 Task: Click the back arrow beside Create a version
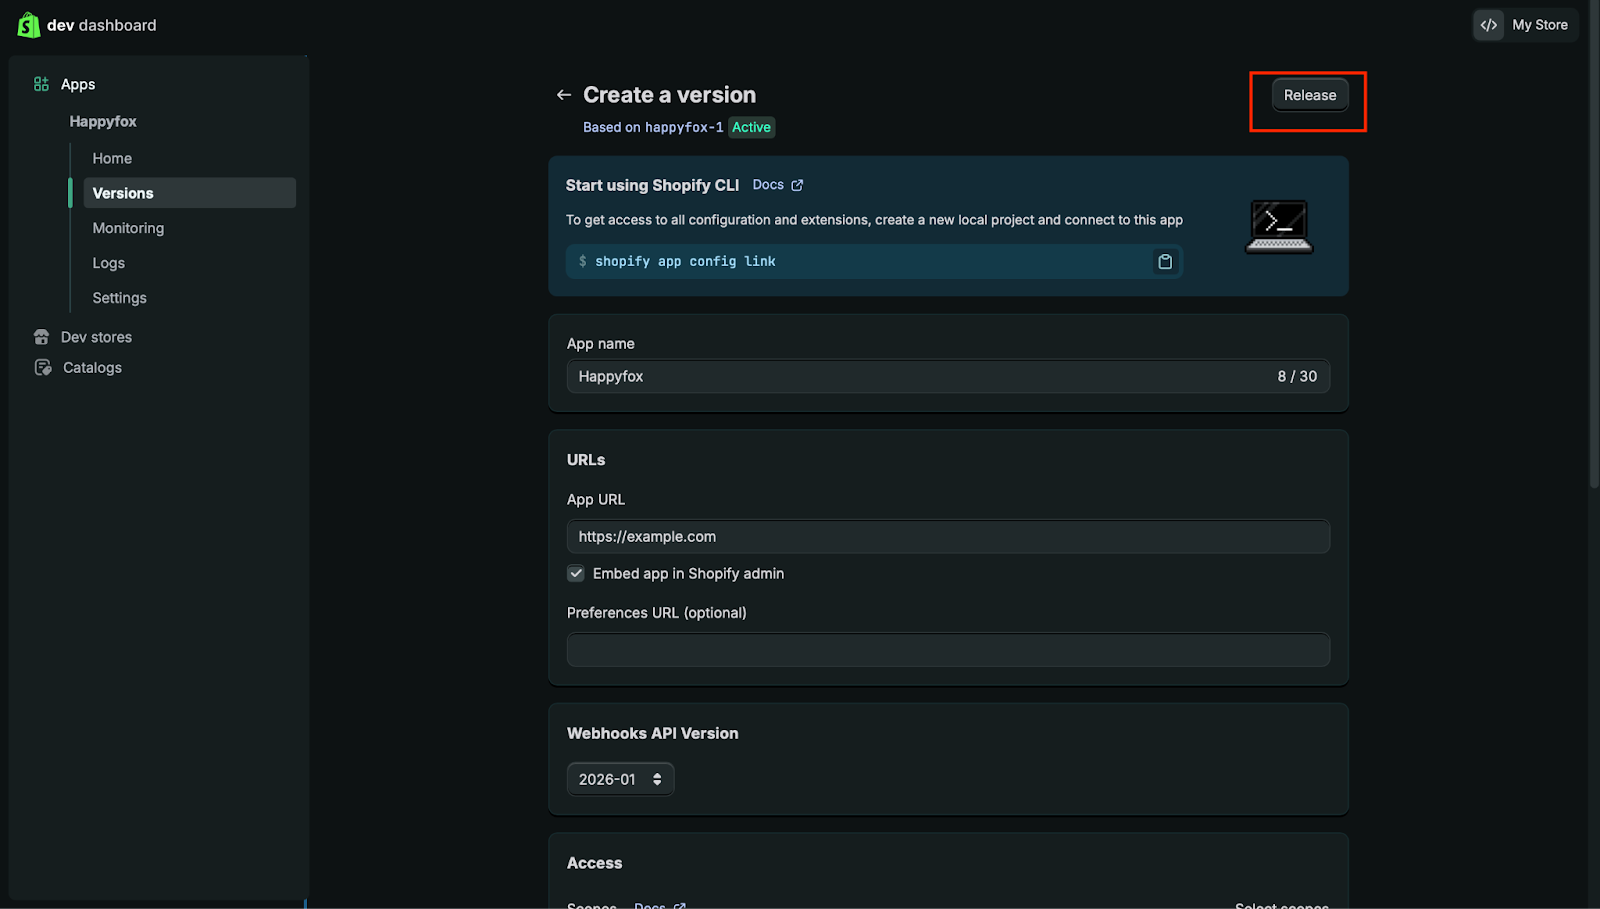(x=564, y=95)
